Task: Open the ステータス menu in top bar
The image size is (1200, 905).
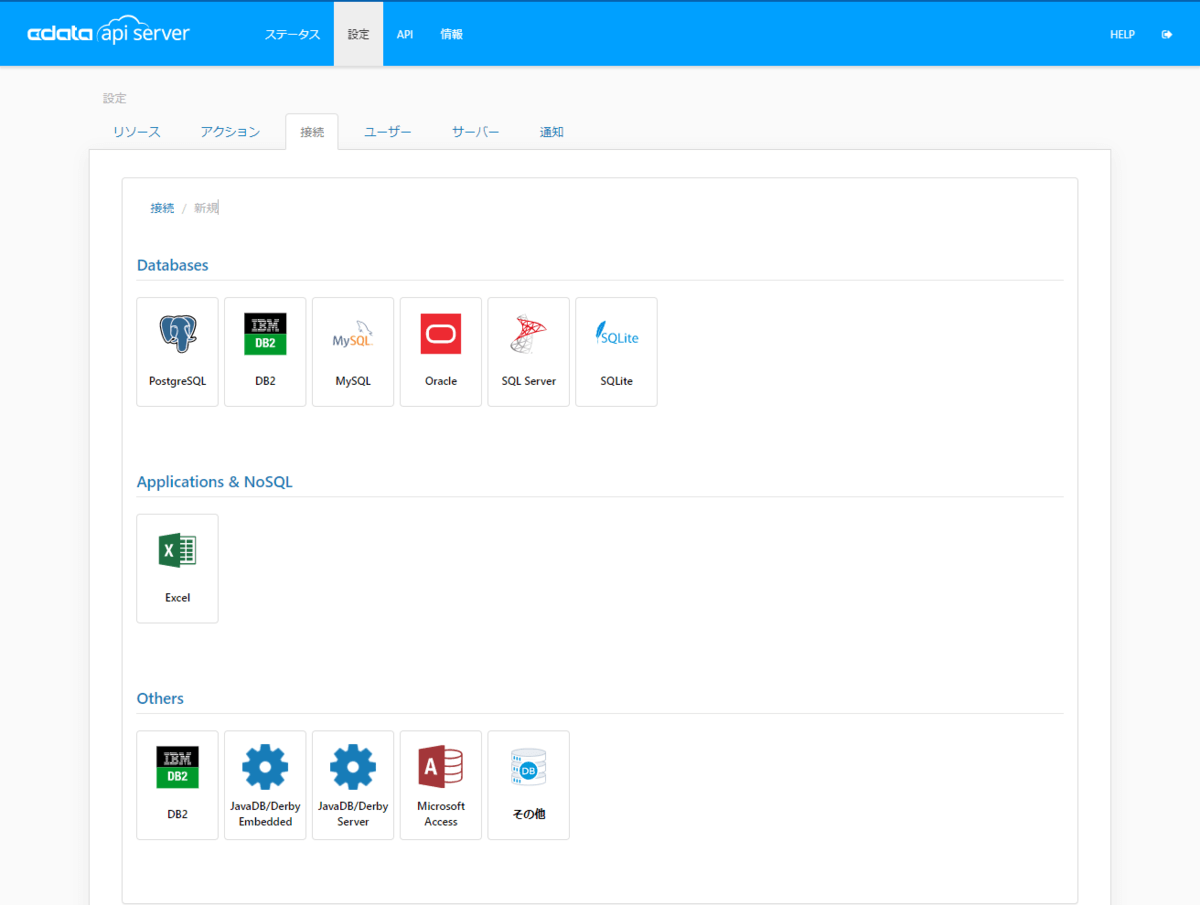Action: (292, 34)
